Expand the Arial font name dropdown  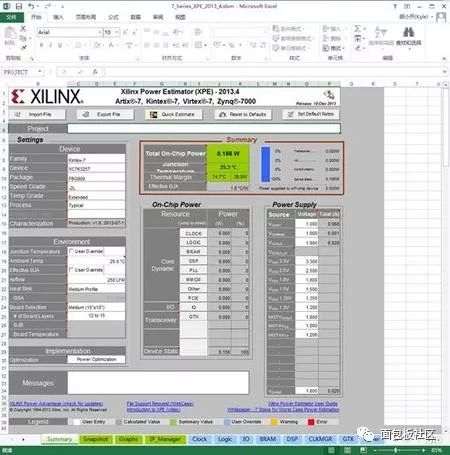click(x=100, y=32)
